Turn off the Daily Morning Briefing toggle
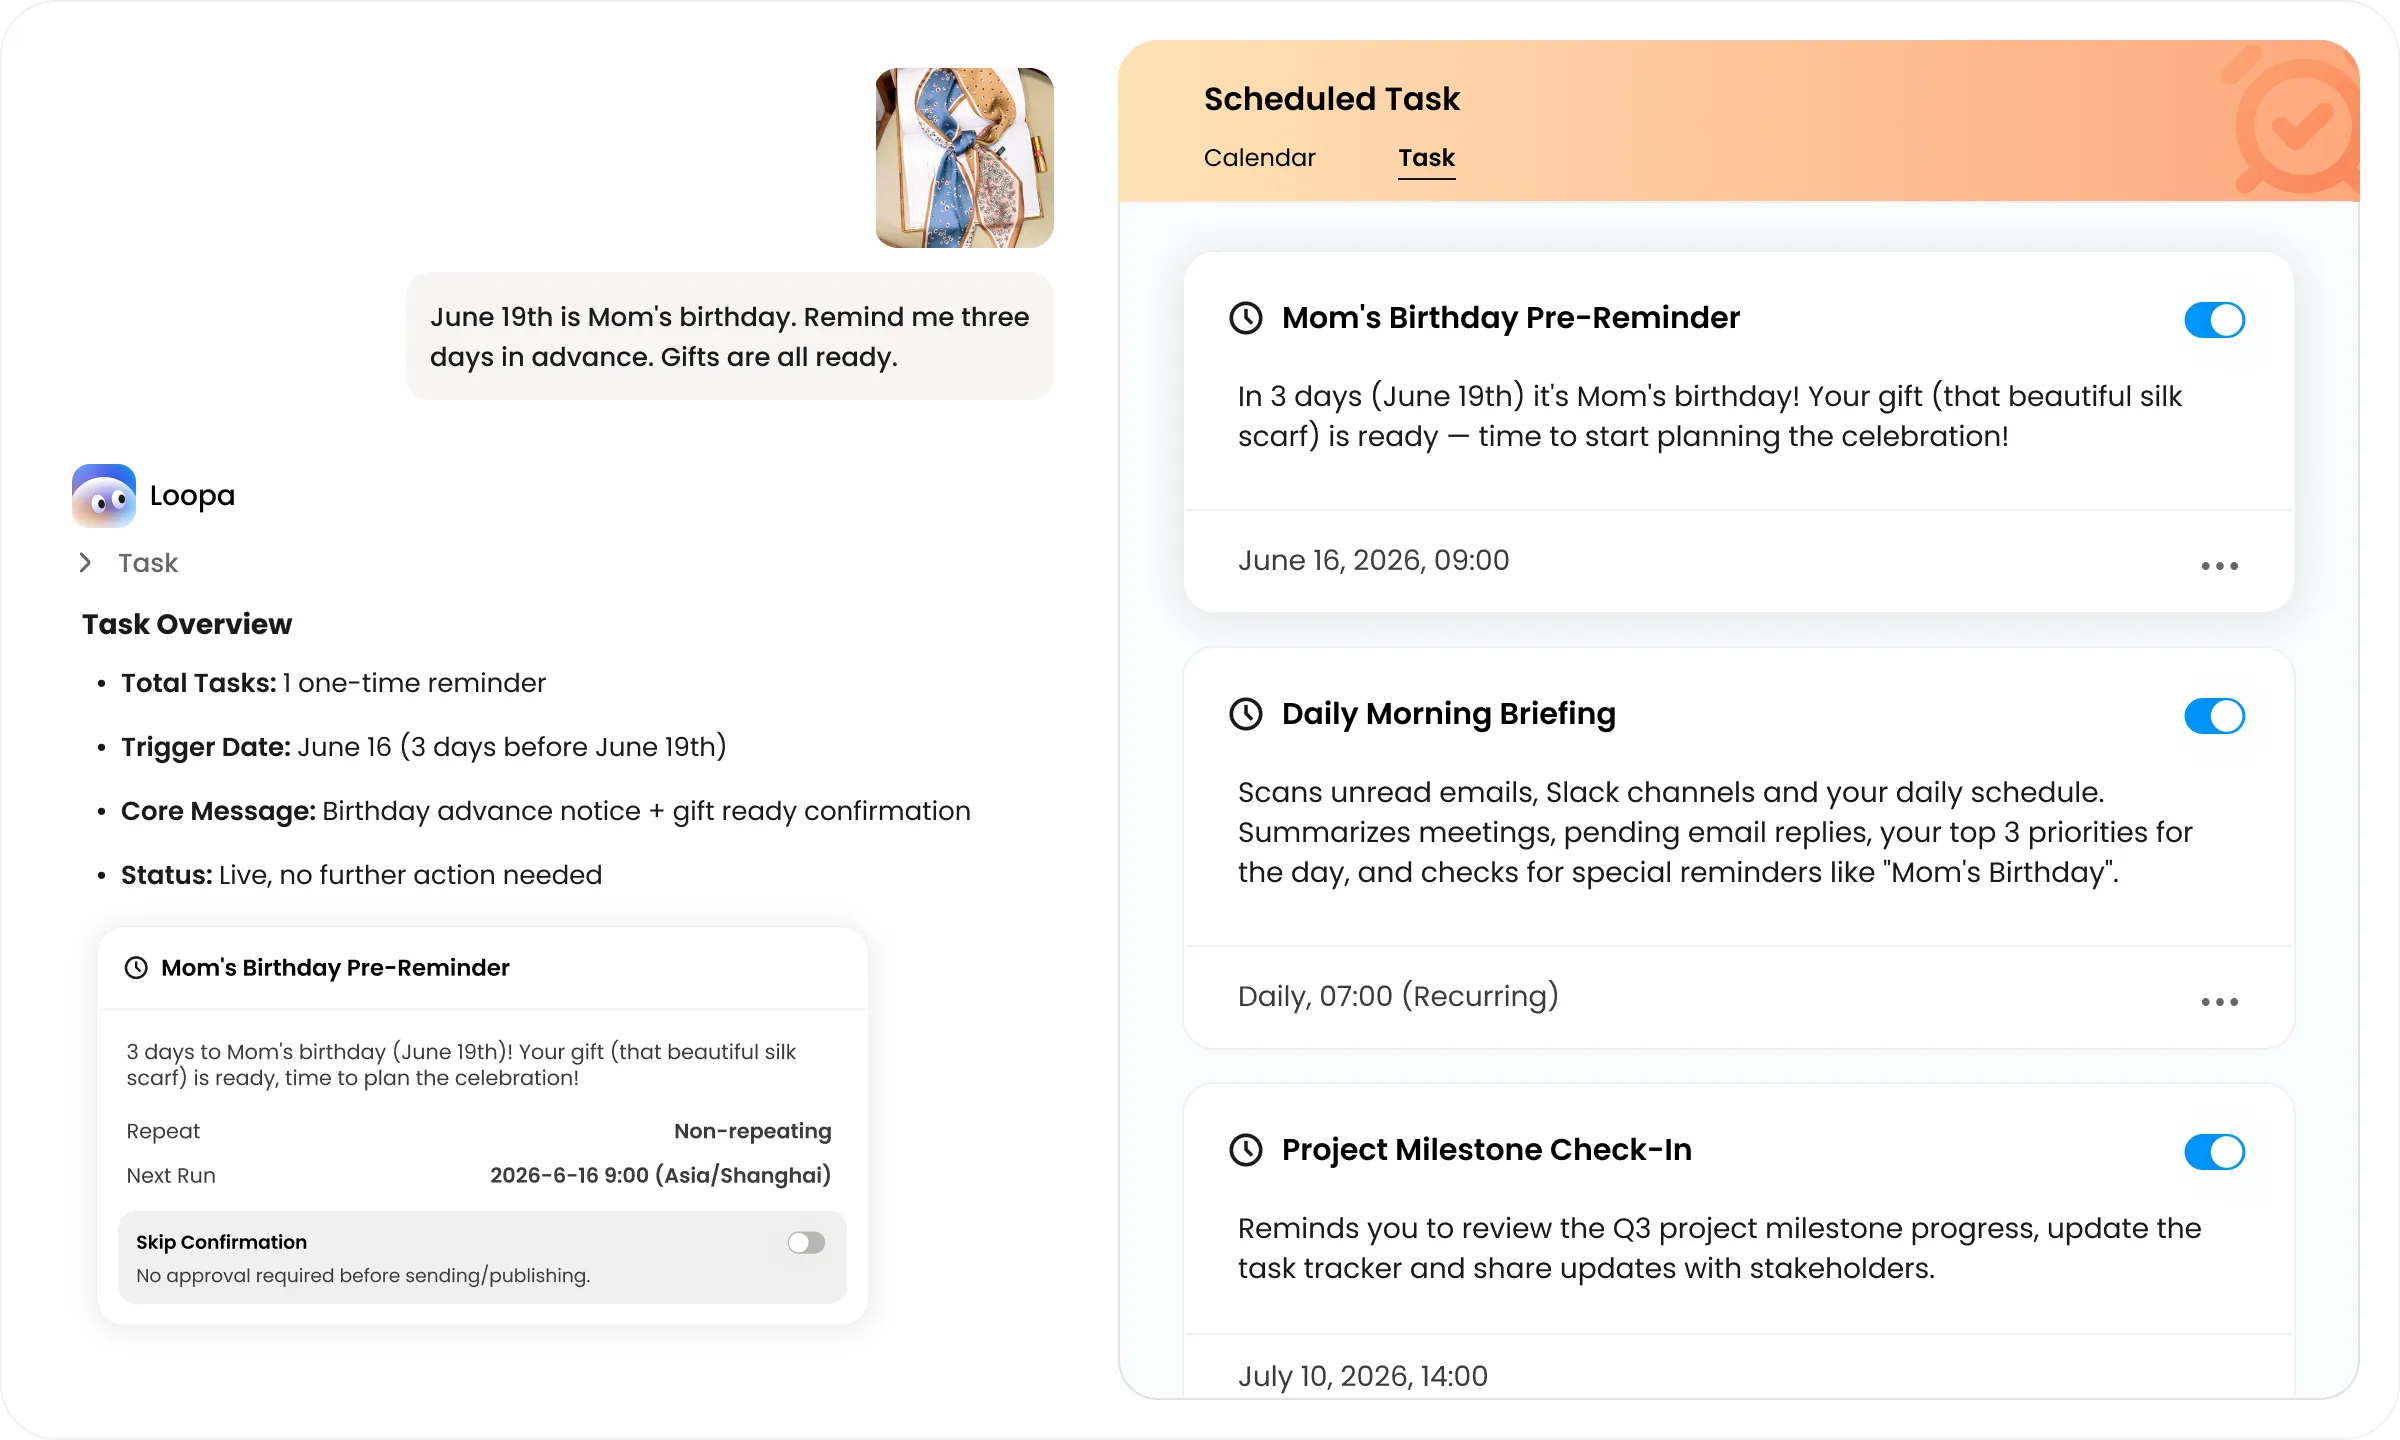Image resolution: width=2400 pixels, height=1440 pixels. click(2215, 716)
